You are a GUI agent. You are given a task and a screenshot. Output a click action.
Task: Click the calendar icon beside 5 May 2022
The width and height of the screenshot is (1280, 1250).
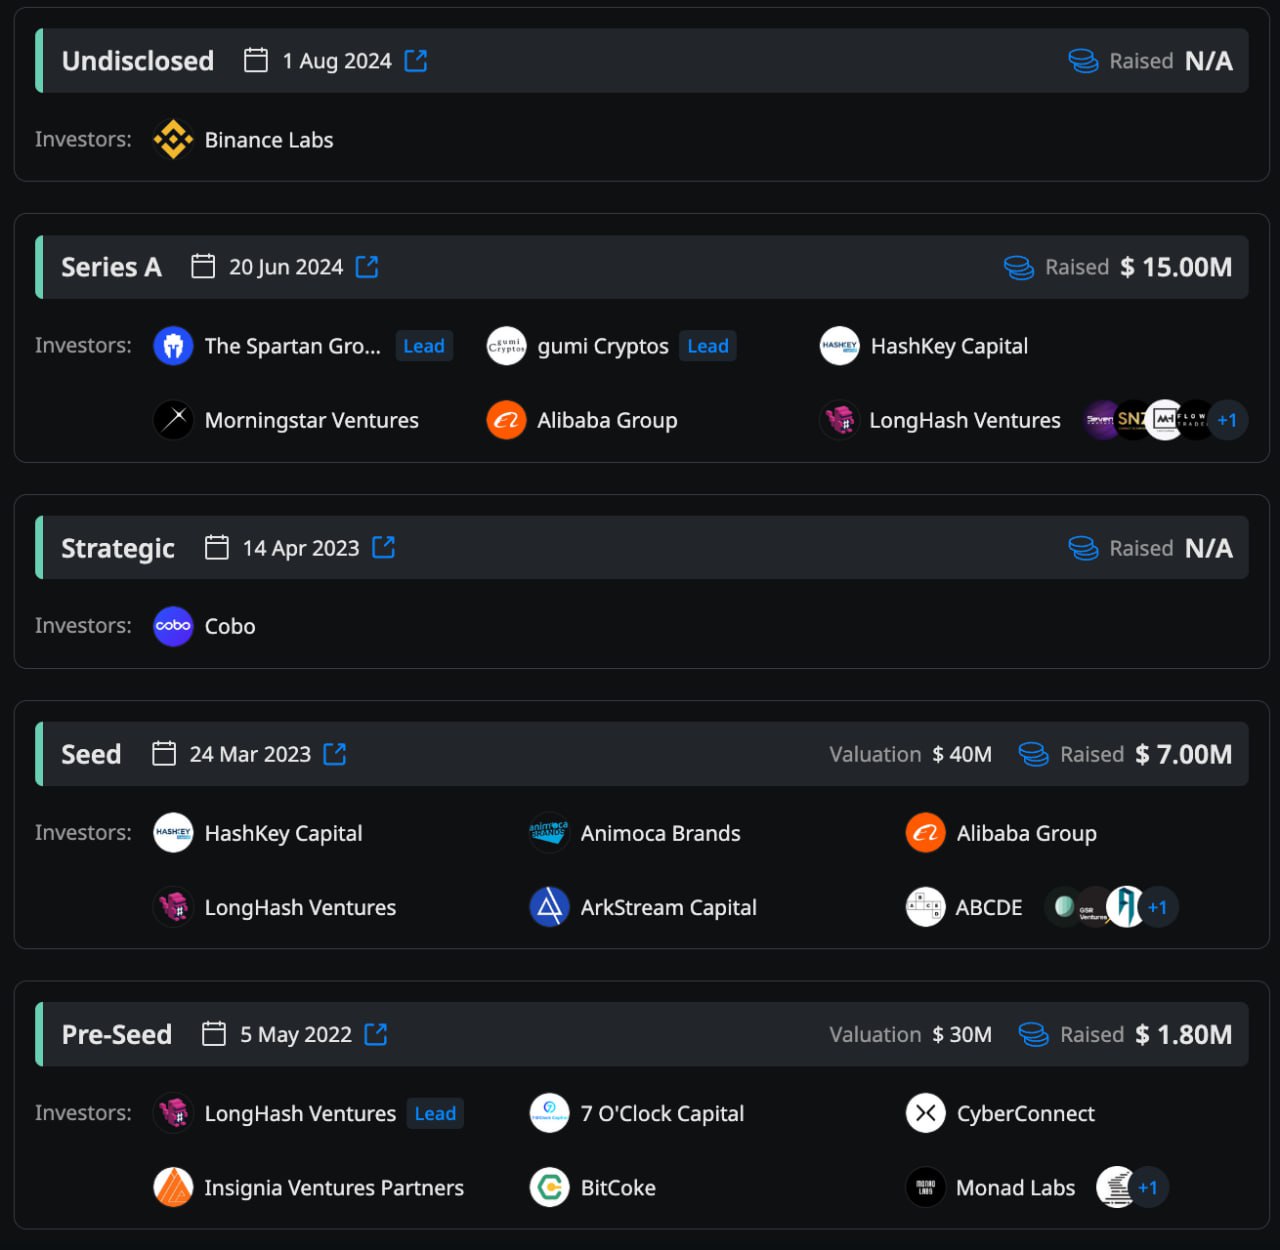pyautogui.click(x=214, y=1033)
